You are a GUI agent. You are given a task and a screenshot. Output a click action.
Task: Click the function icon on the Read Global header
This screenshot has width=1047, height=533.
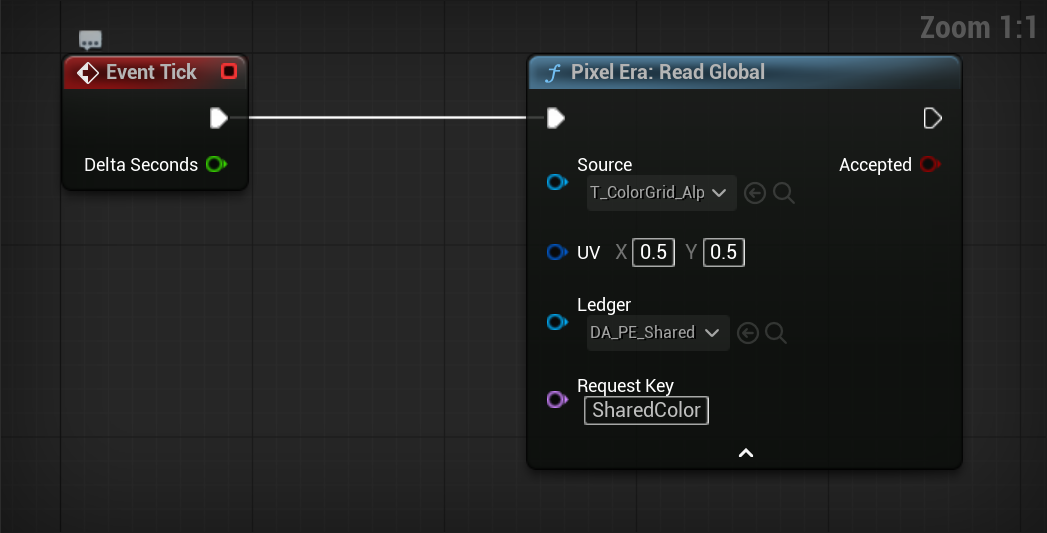pos(553,72)
